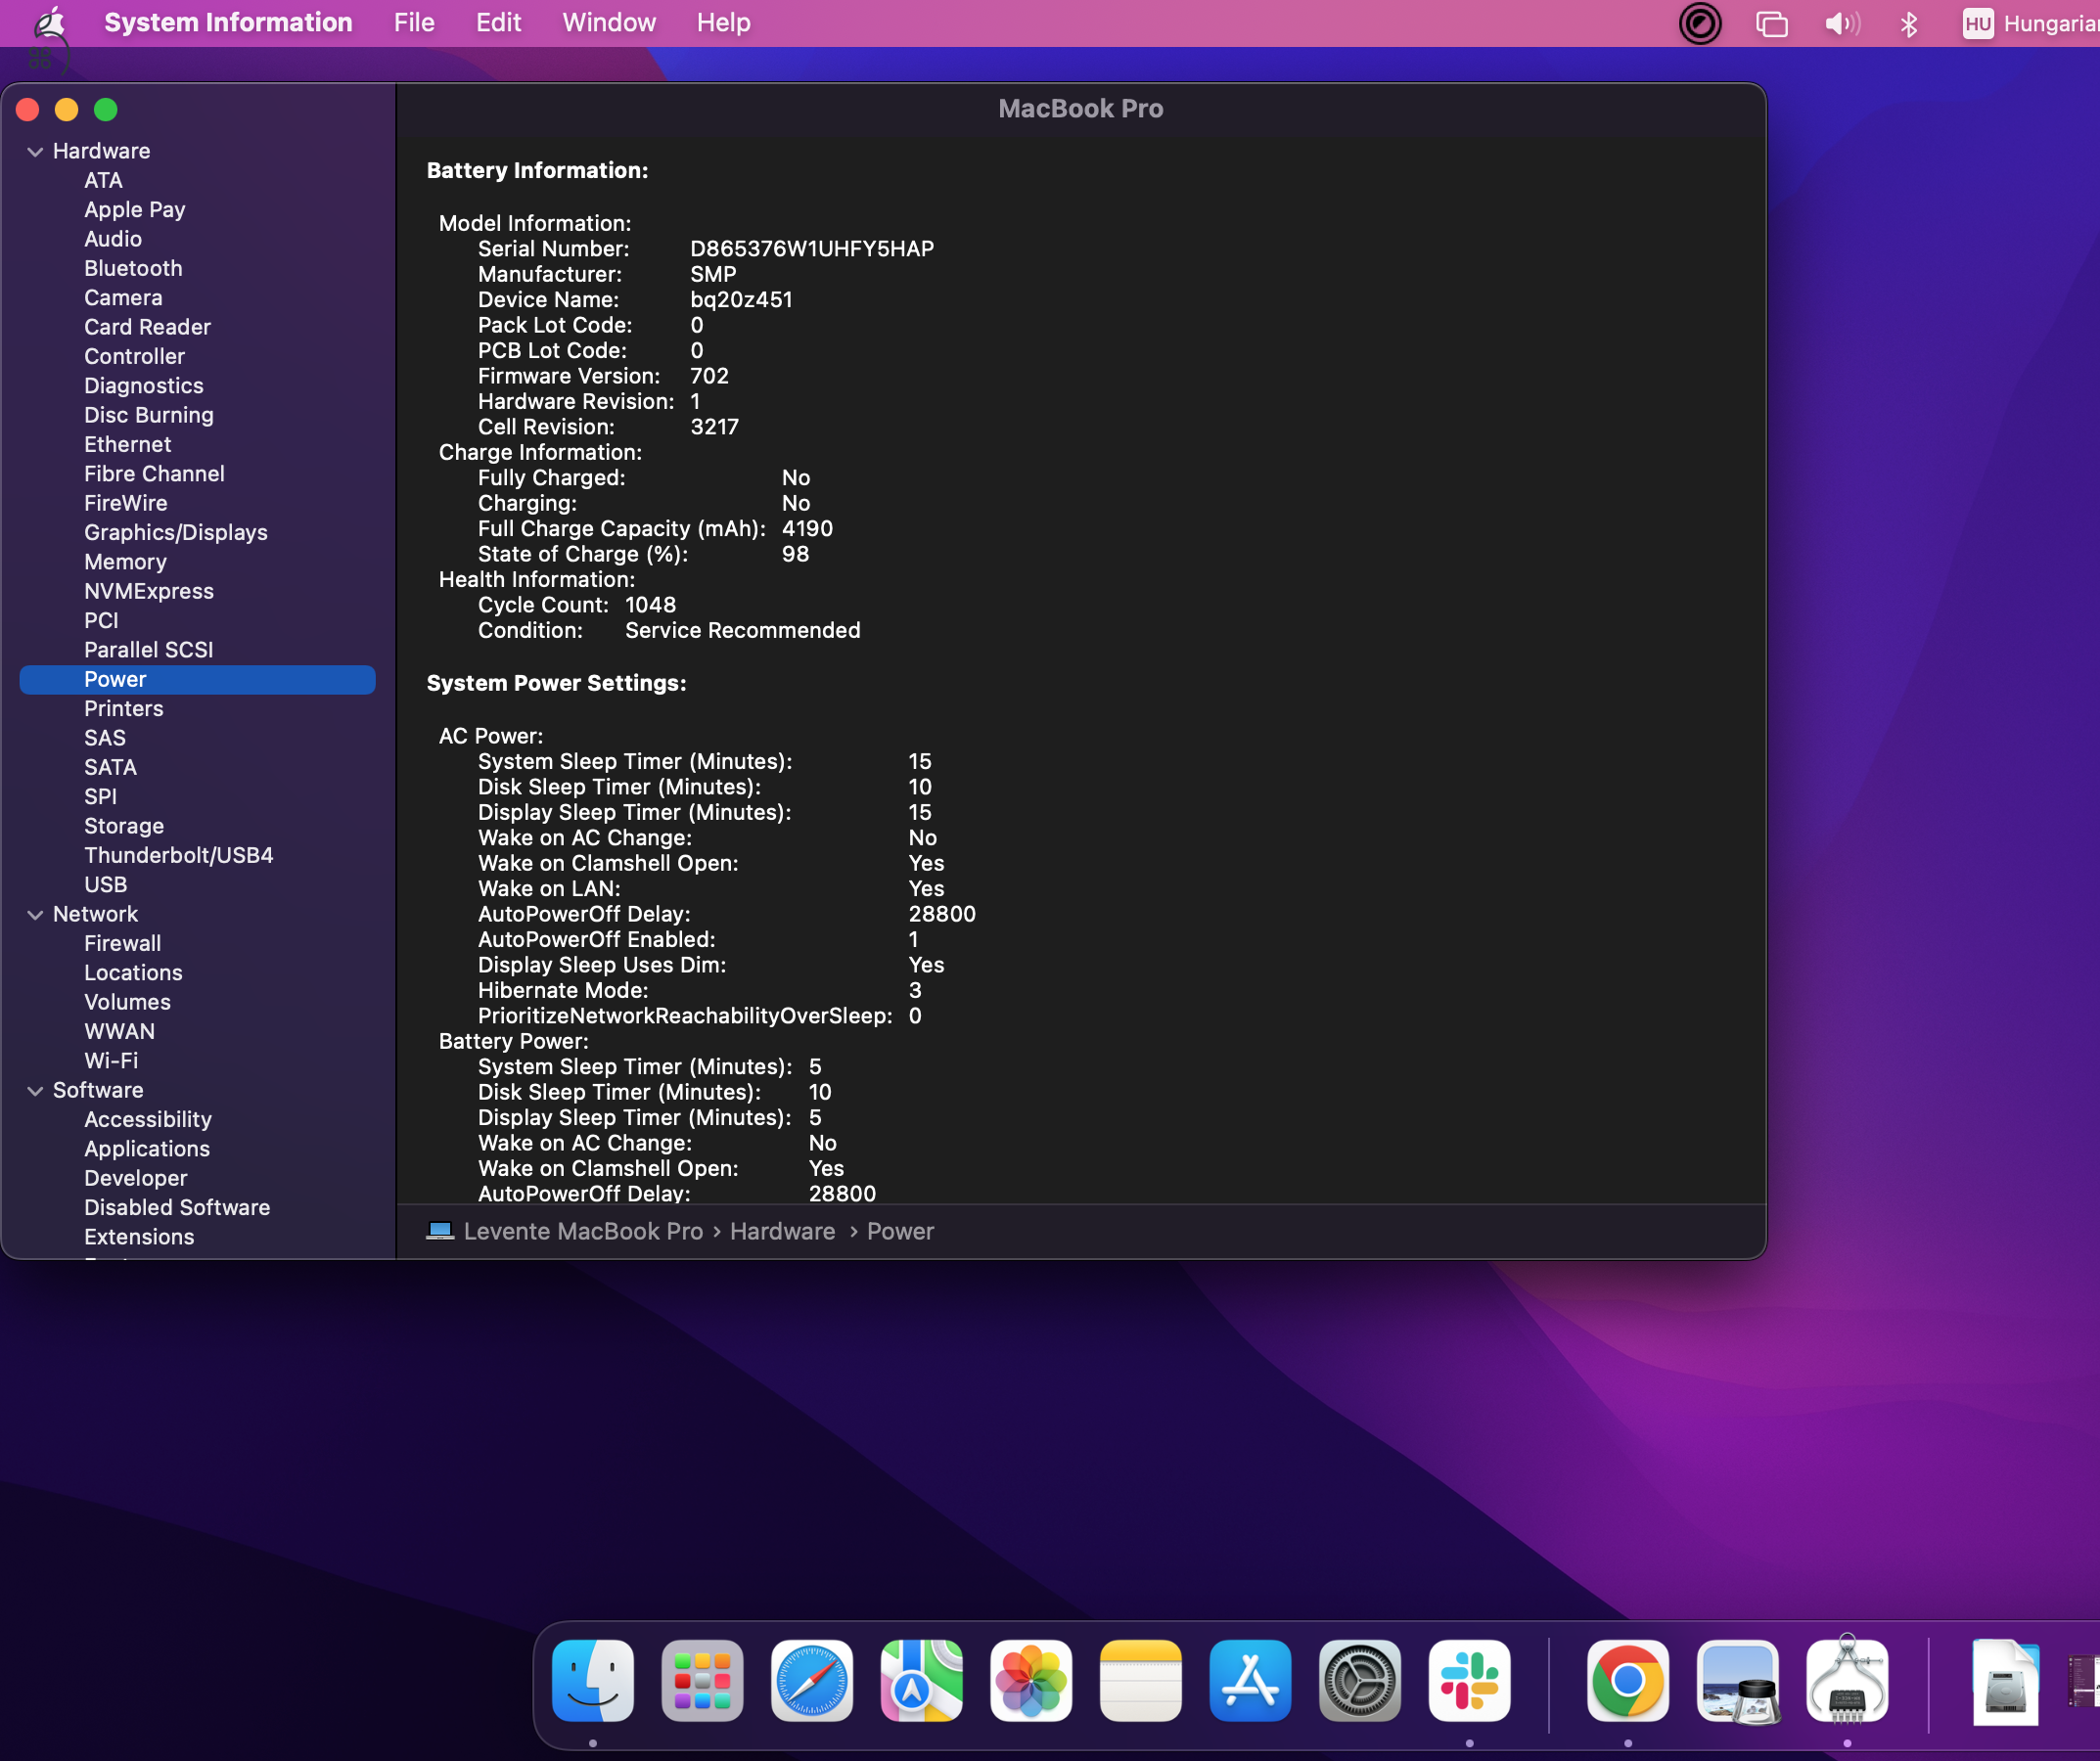The height and width of the screenshot is (1761, 2100).
Task: Select Bluetooth in the Hardware list
Action: [133, 269]
